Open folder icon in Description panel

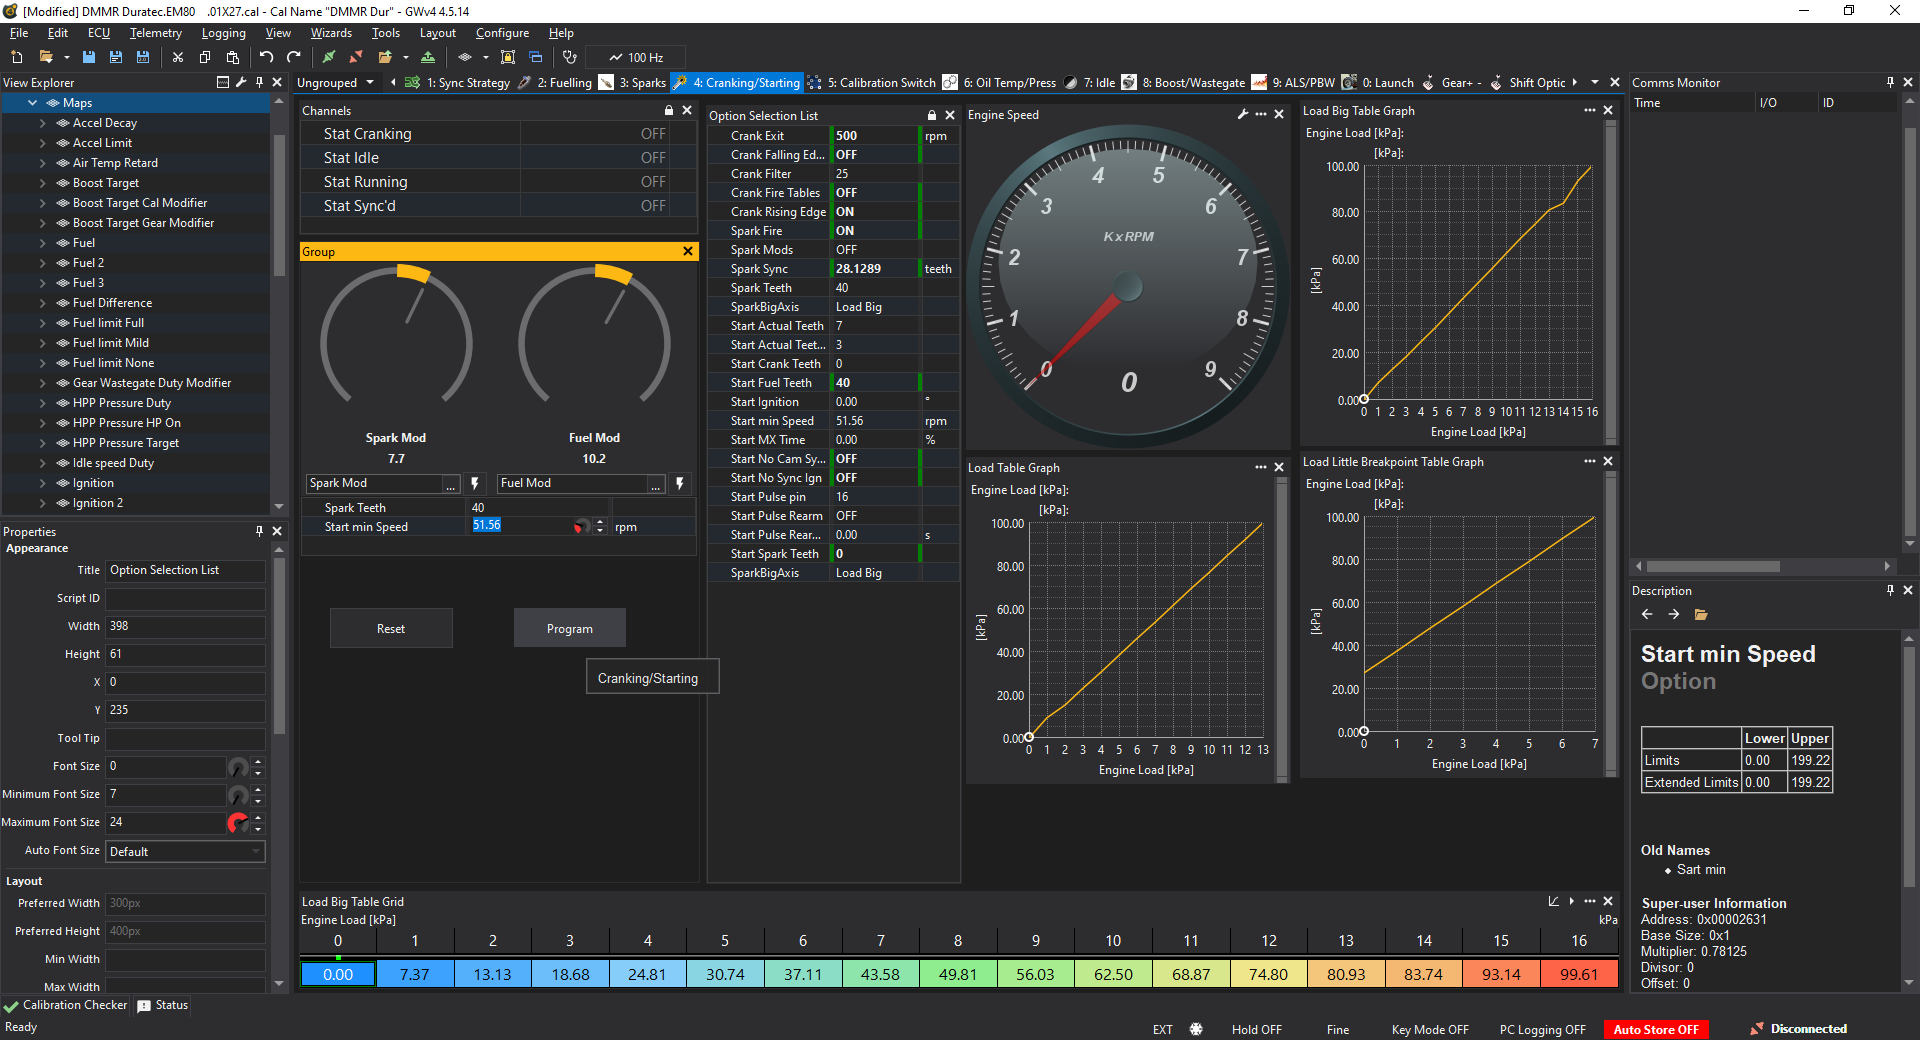coord(1701,614)
